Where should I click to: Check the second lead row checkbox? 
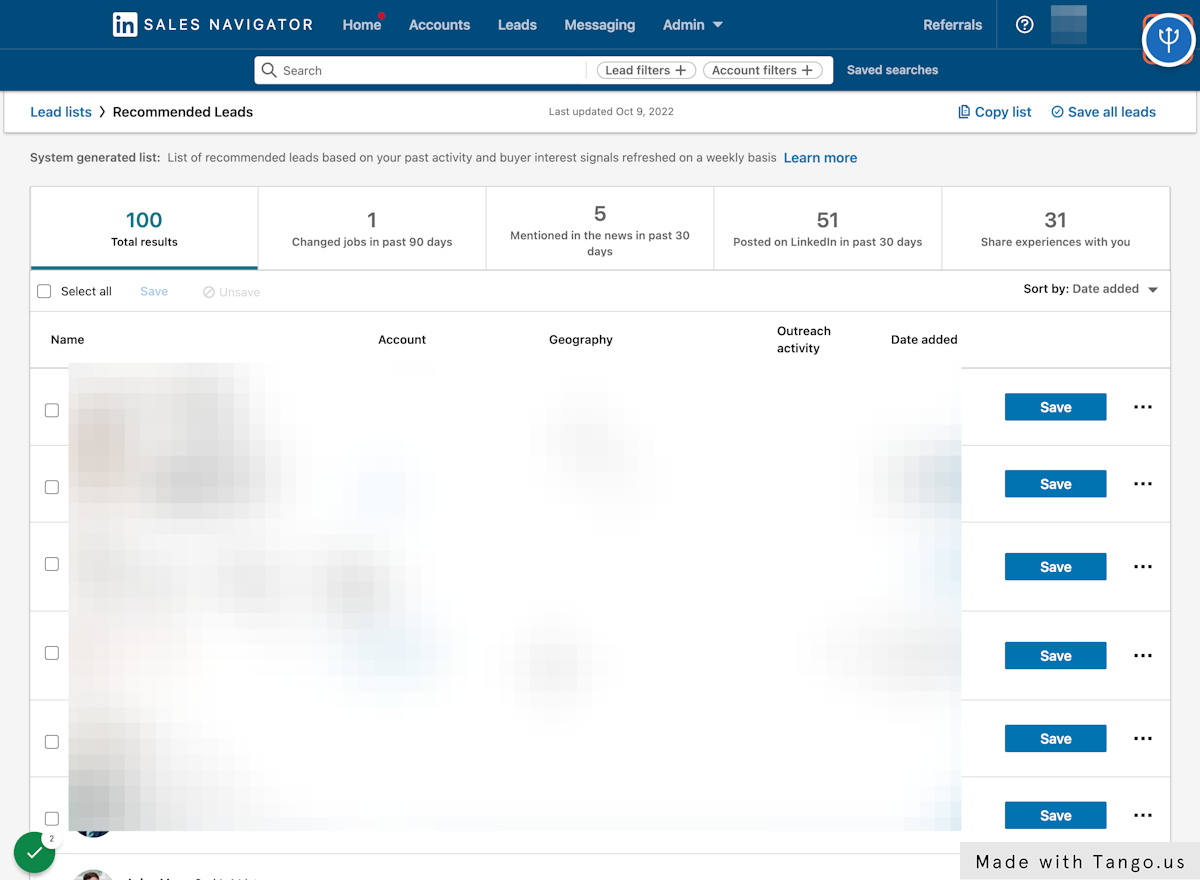coord(52,487)
